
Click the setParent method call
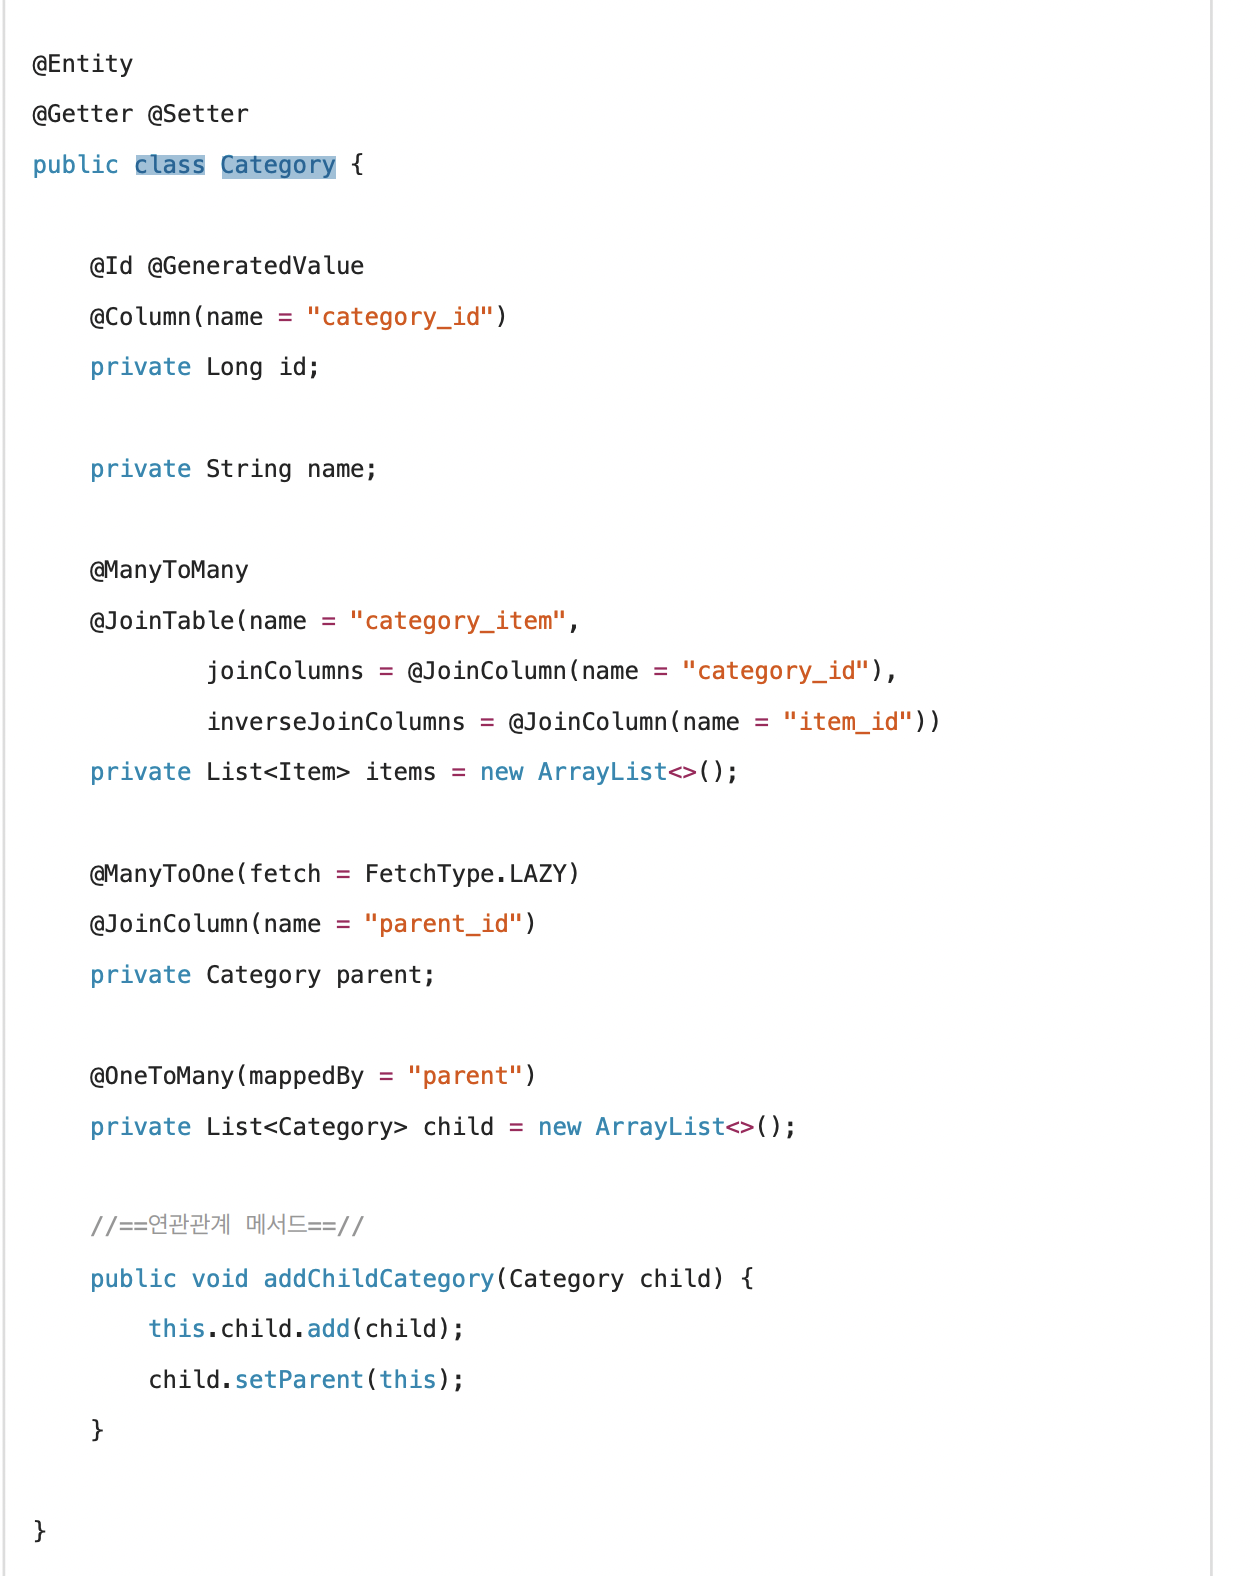click(x=300, y=1380)
